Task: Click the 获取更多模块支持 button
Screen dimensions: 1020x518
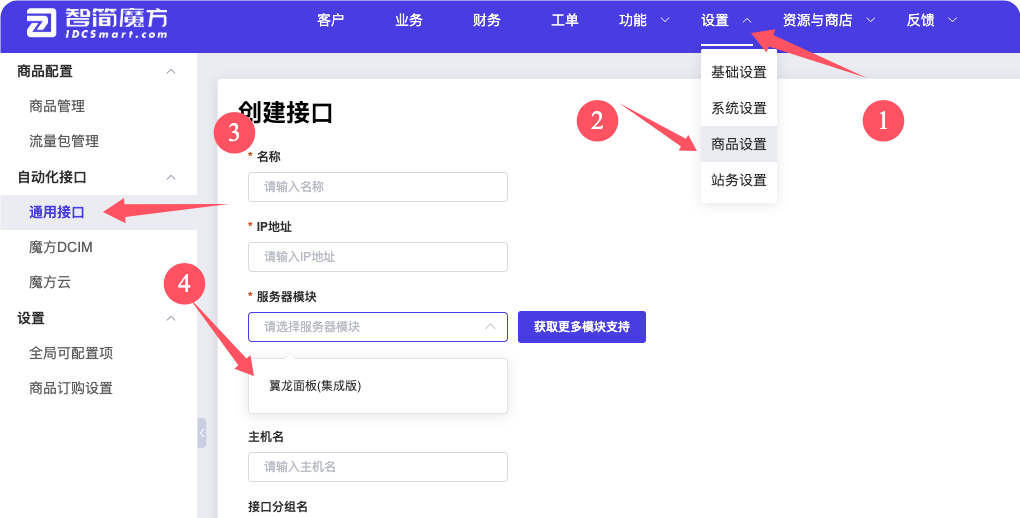Action: point(581,327)
